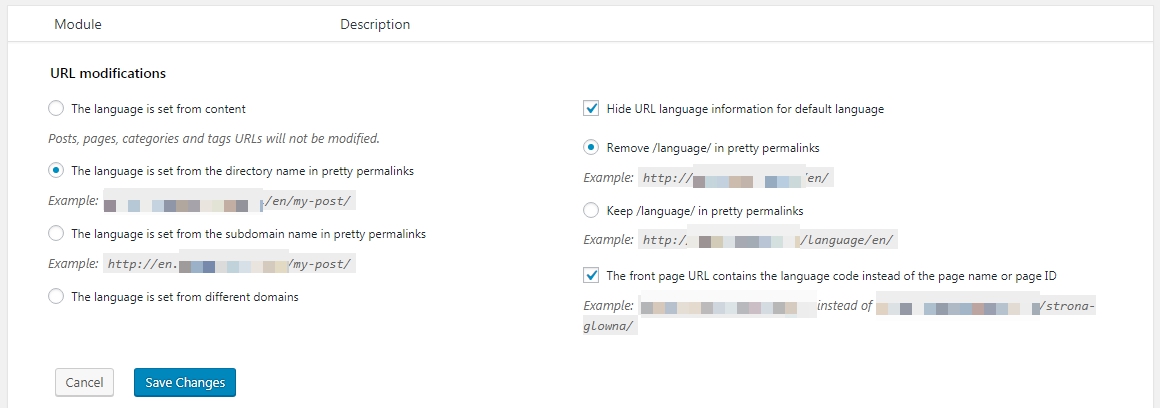This screenshot has height=408, width=1160.
Task: Choose "Keep /language/ in pretty permalinks"
Action: pyautogui.click(x=591, y=211)
